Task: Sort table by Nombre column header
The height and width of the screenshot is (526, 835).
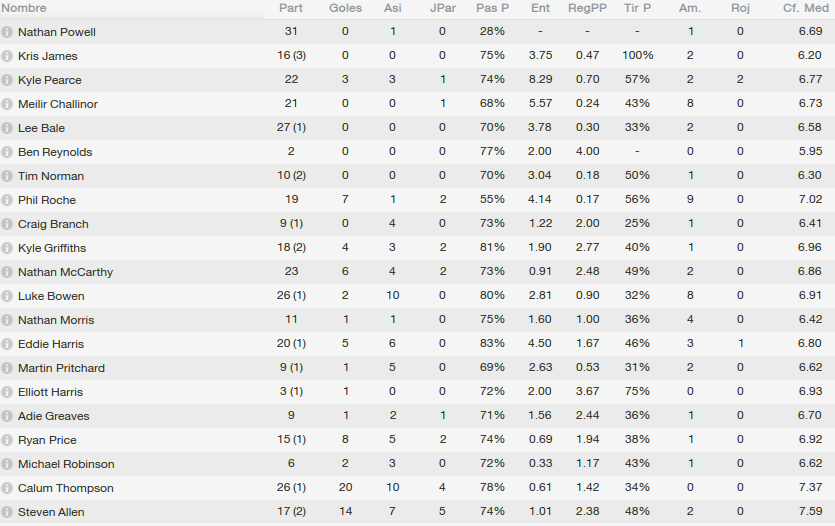Action: 24,8
